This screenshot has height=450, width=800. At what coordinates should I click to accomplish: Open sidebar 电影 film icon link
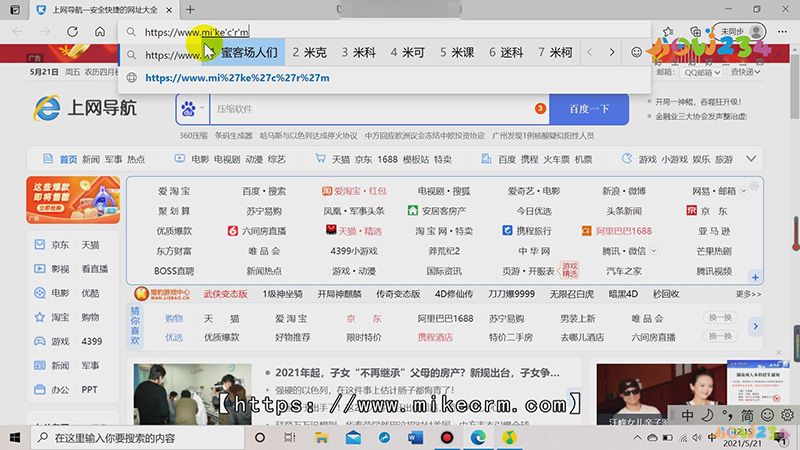(x=40, y=293)
